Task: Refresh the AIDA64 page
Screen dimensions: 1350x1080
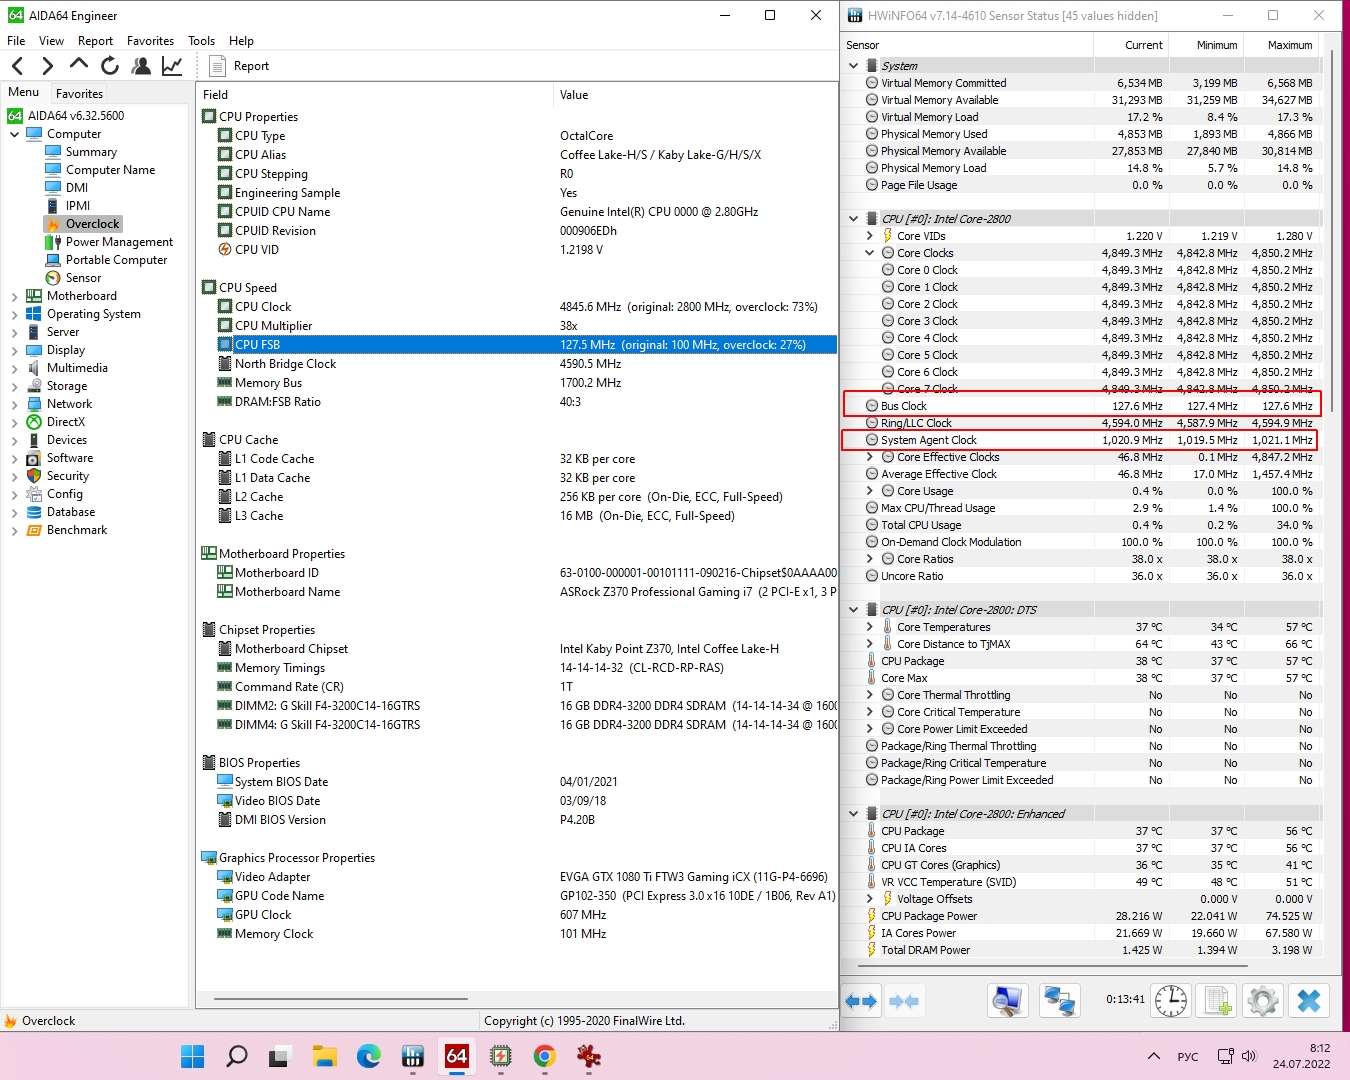Action: point(110,66)
